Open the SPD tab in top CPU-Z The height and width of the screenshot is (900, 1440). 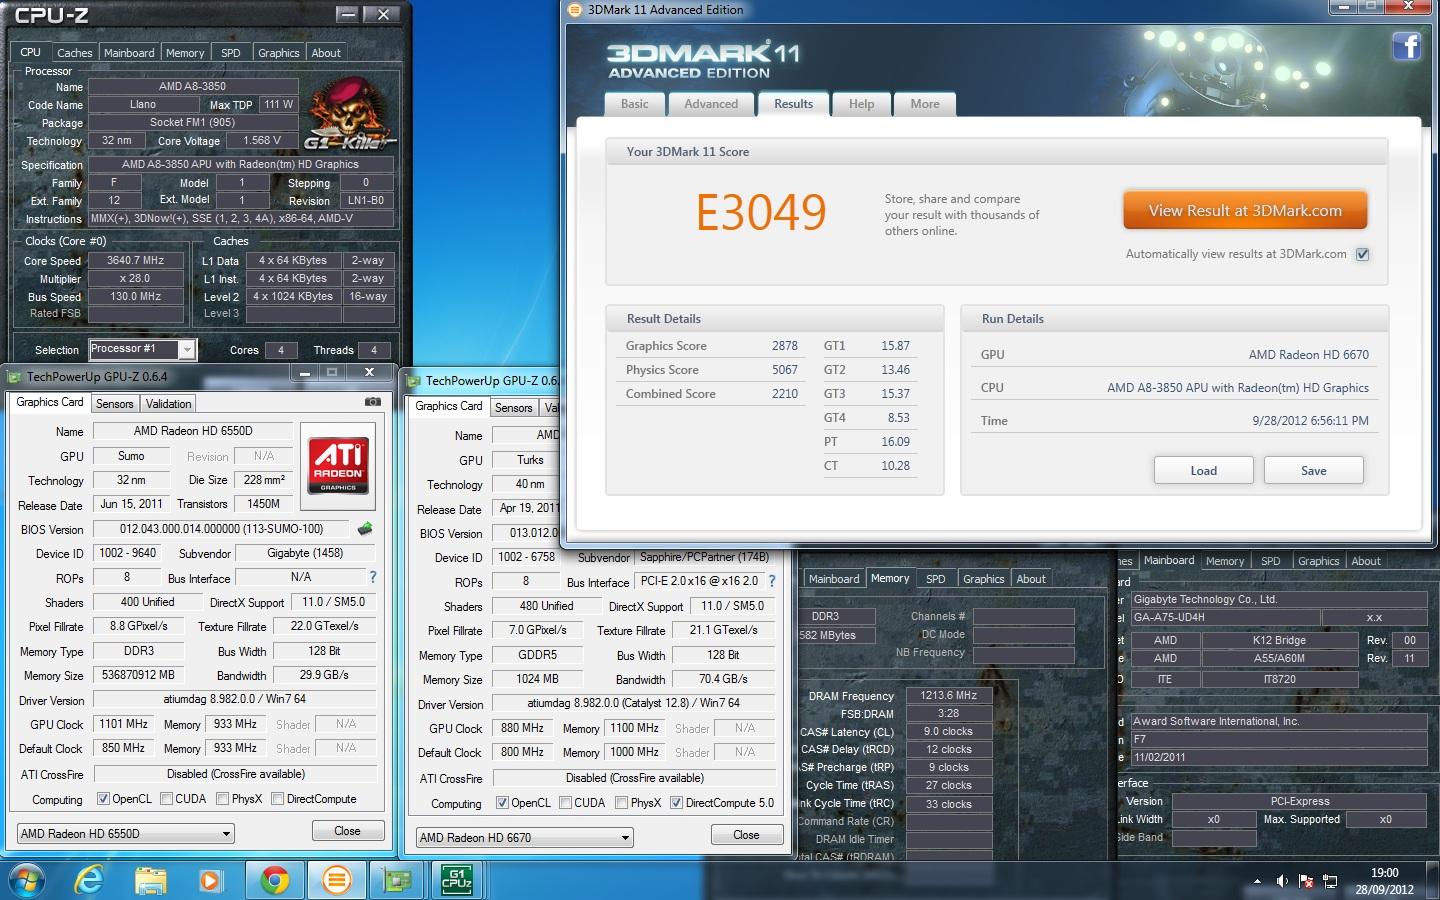tap(231, 53)
